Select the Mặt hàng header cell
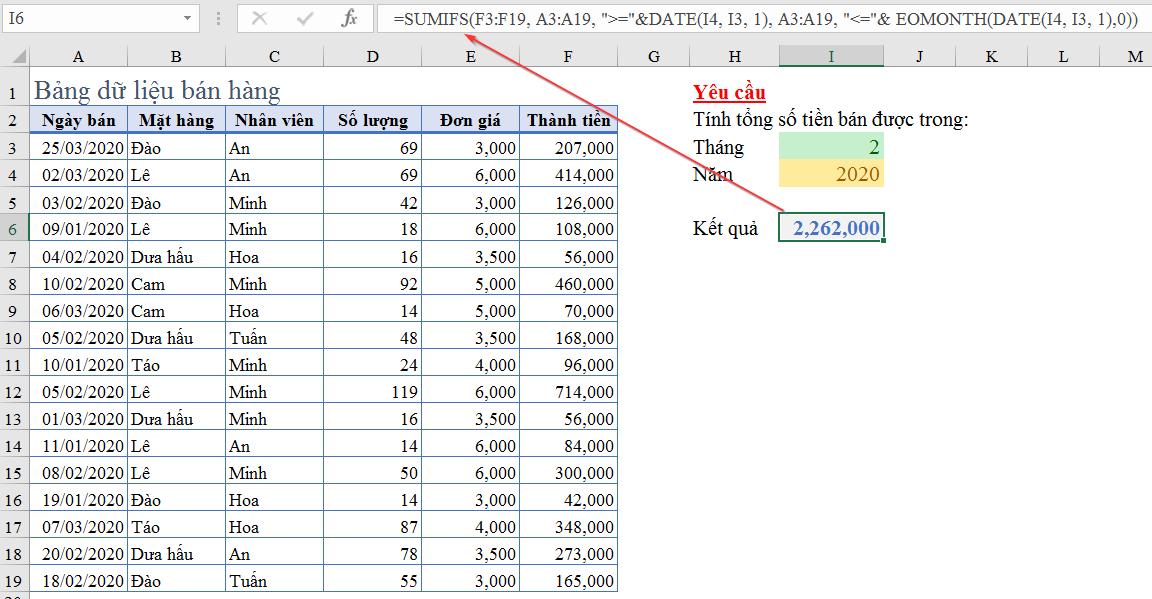Viewport: 1152px width, 599px height. (176, 119)
